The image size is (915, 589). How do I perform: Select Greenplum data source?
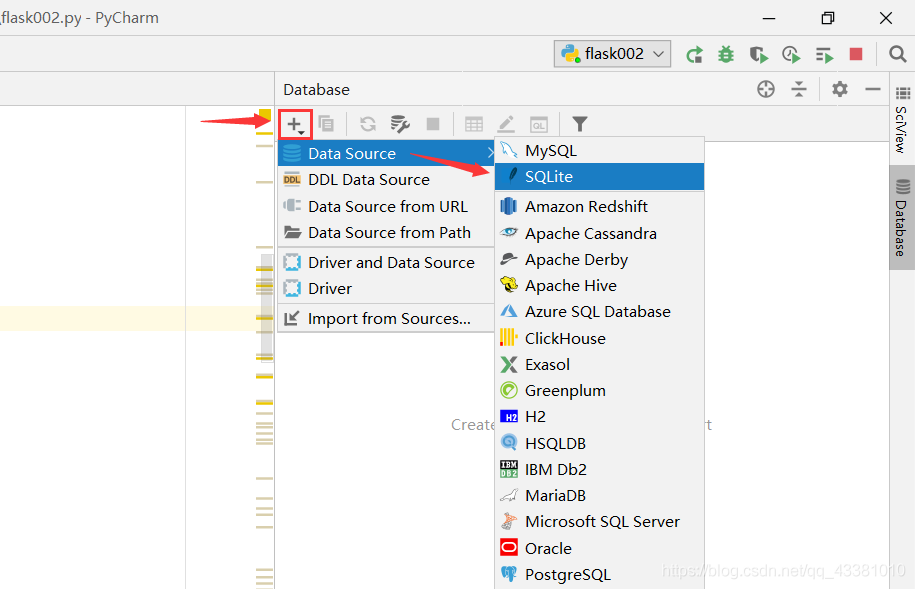[x=599, y=391]
